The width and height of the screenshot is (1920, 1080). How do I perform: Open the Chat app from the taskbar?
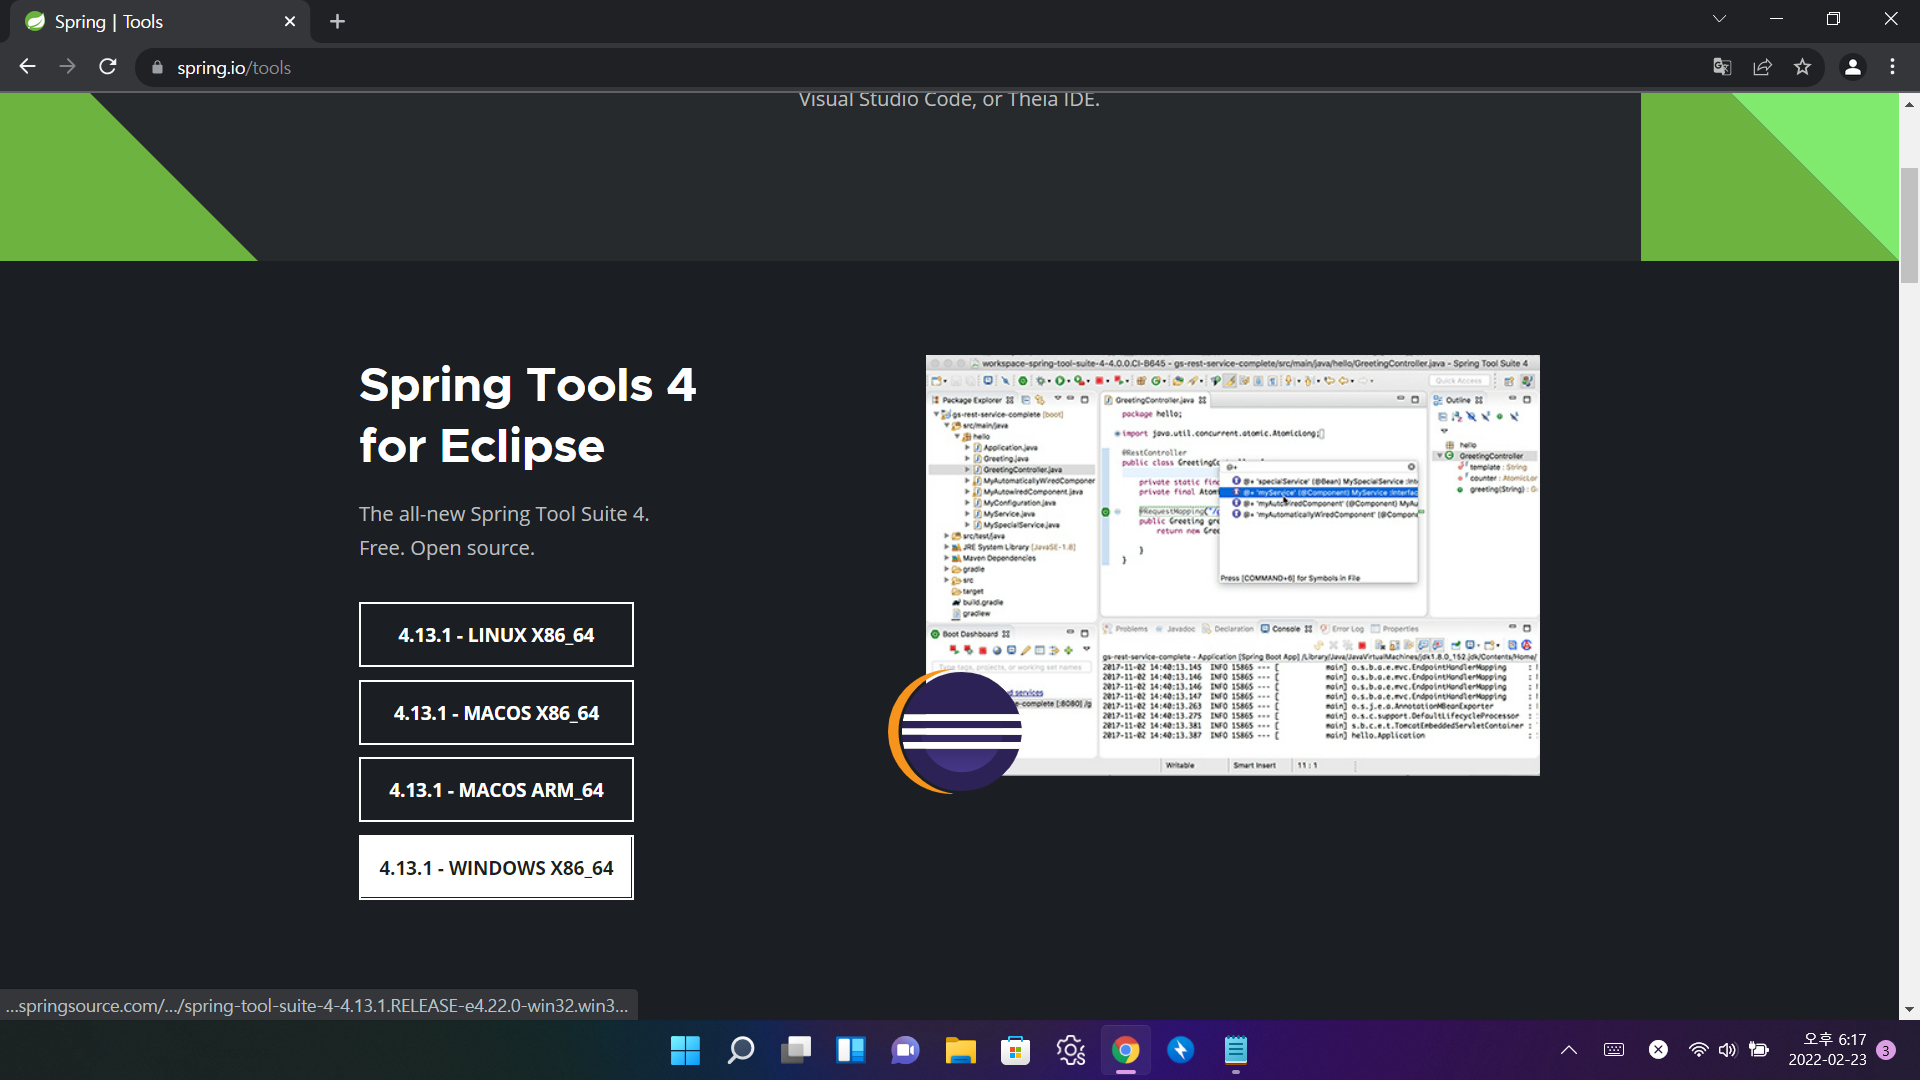tap(905, 1050)
